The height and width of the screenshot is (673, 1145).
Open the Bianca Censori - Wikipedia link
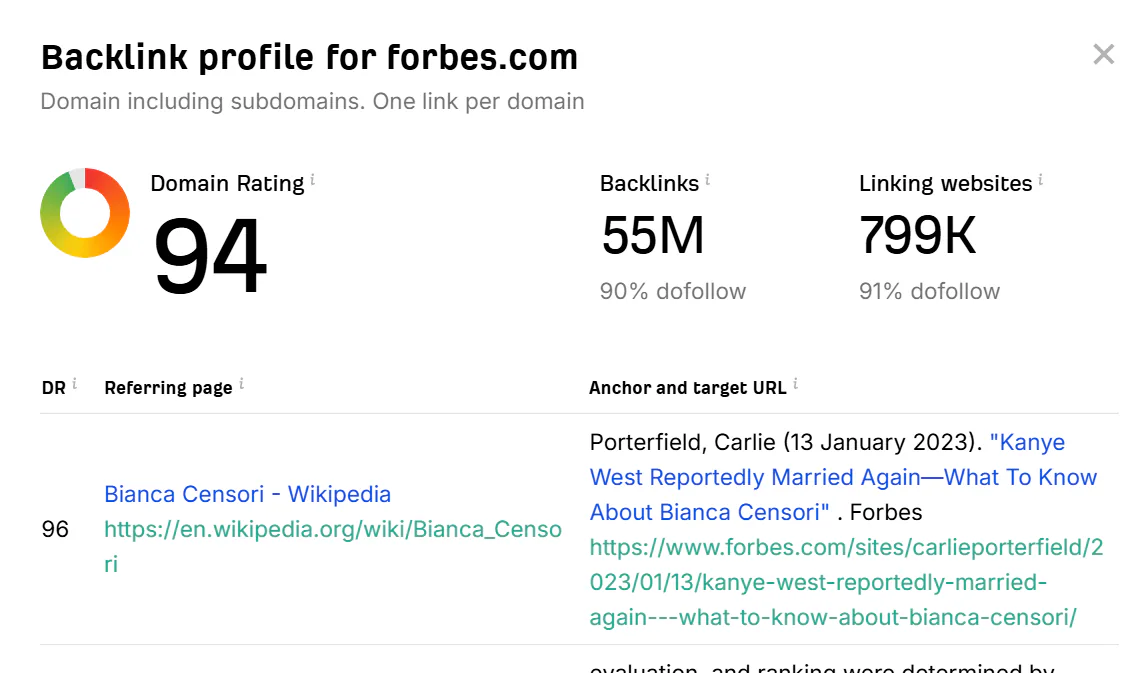[248, 494]
